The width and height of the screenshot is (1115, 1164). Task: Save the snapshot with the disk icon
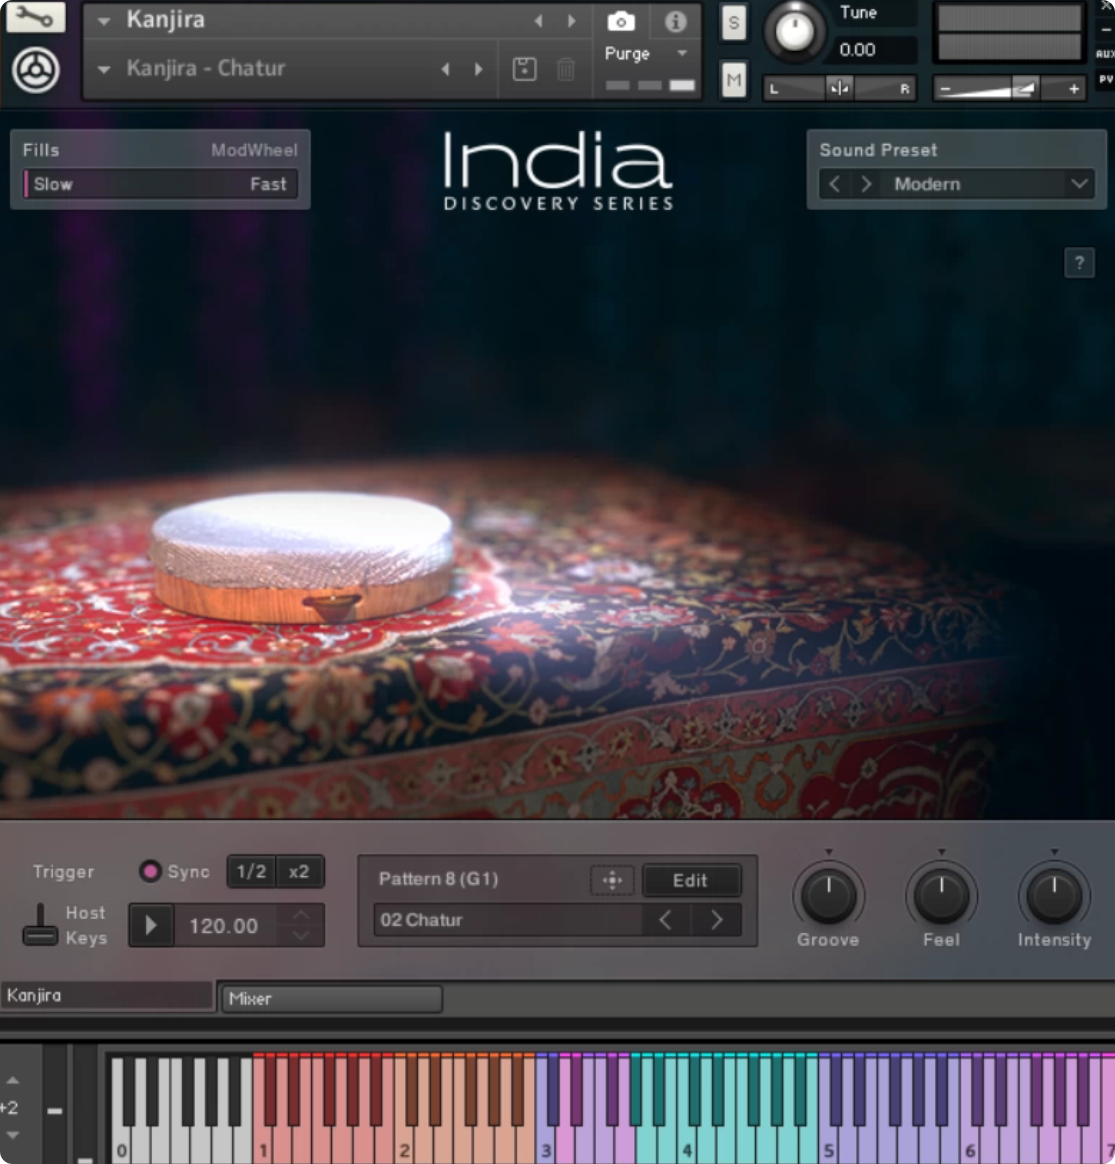click(524, 69)
